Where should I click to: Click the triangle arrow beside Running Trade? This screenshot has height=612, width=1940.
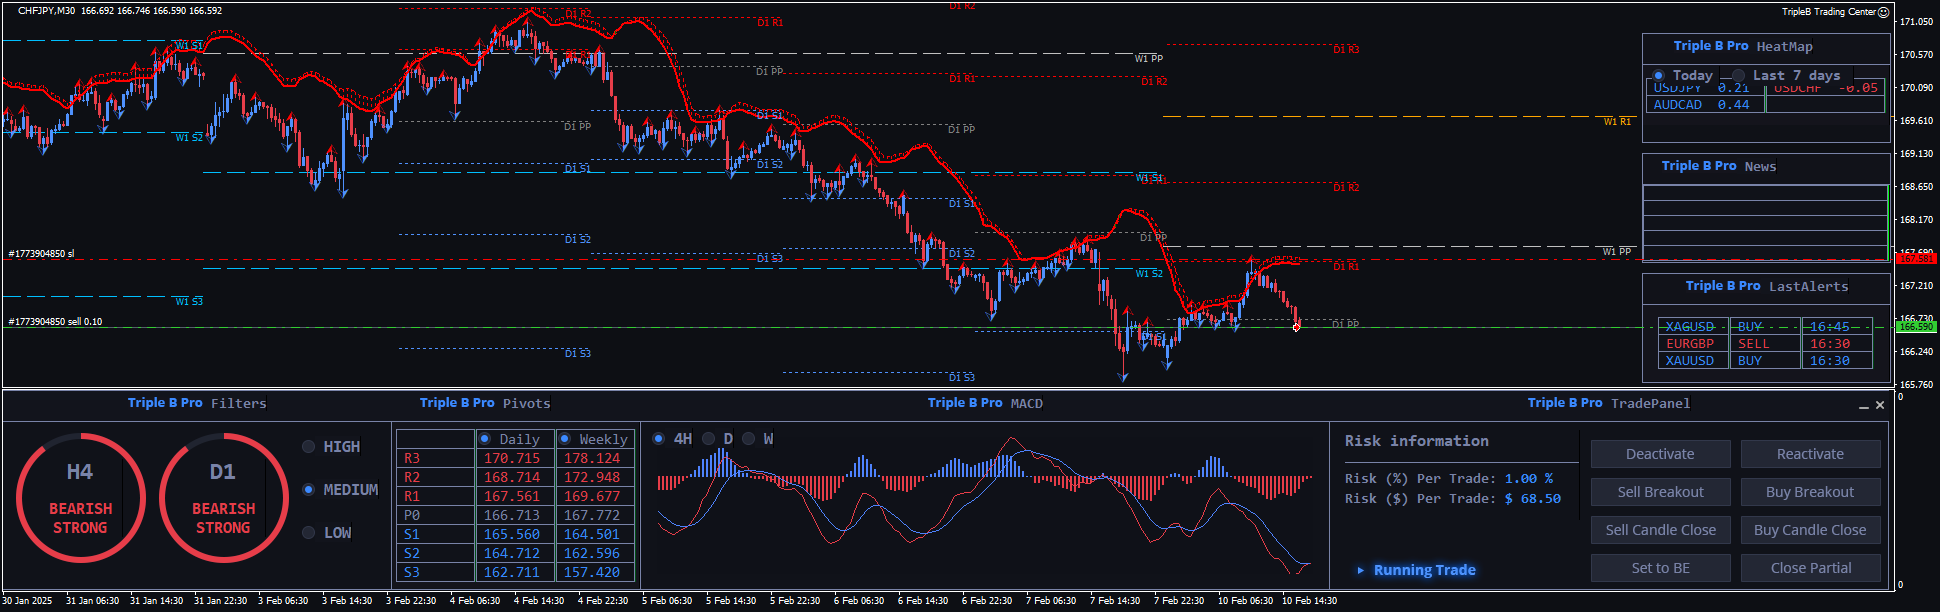coord(1360,570)
